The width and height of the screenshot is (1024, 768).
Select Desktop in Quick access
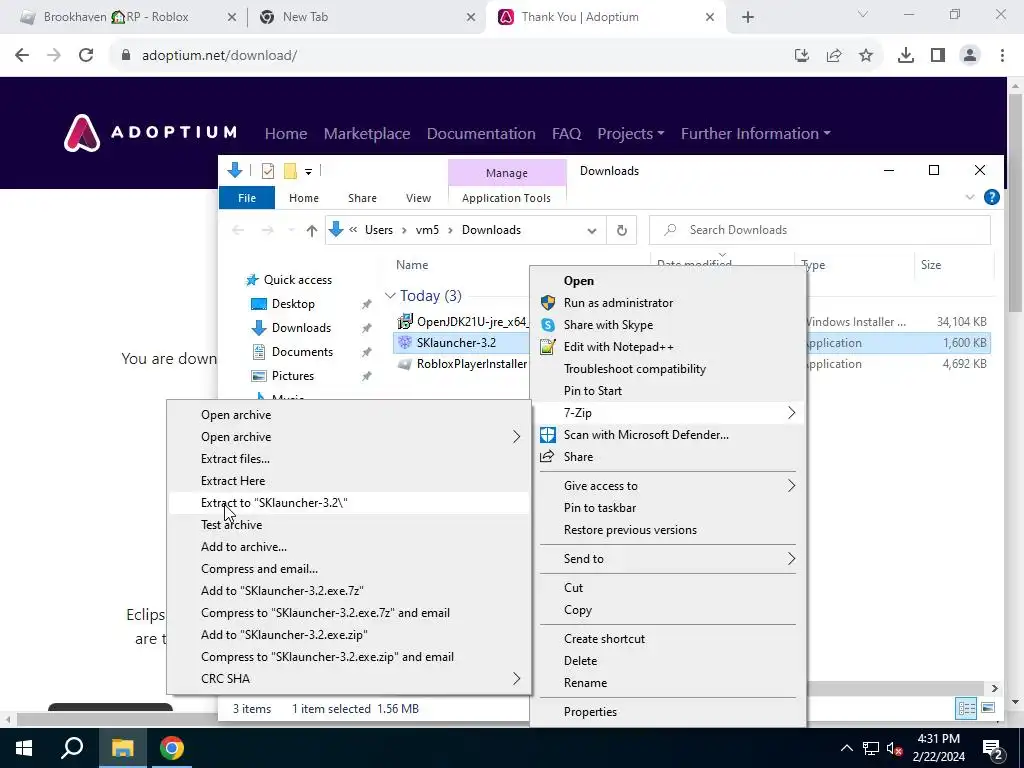(x=293, y=304)
